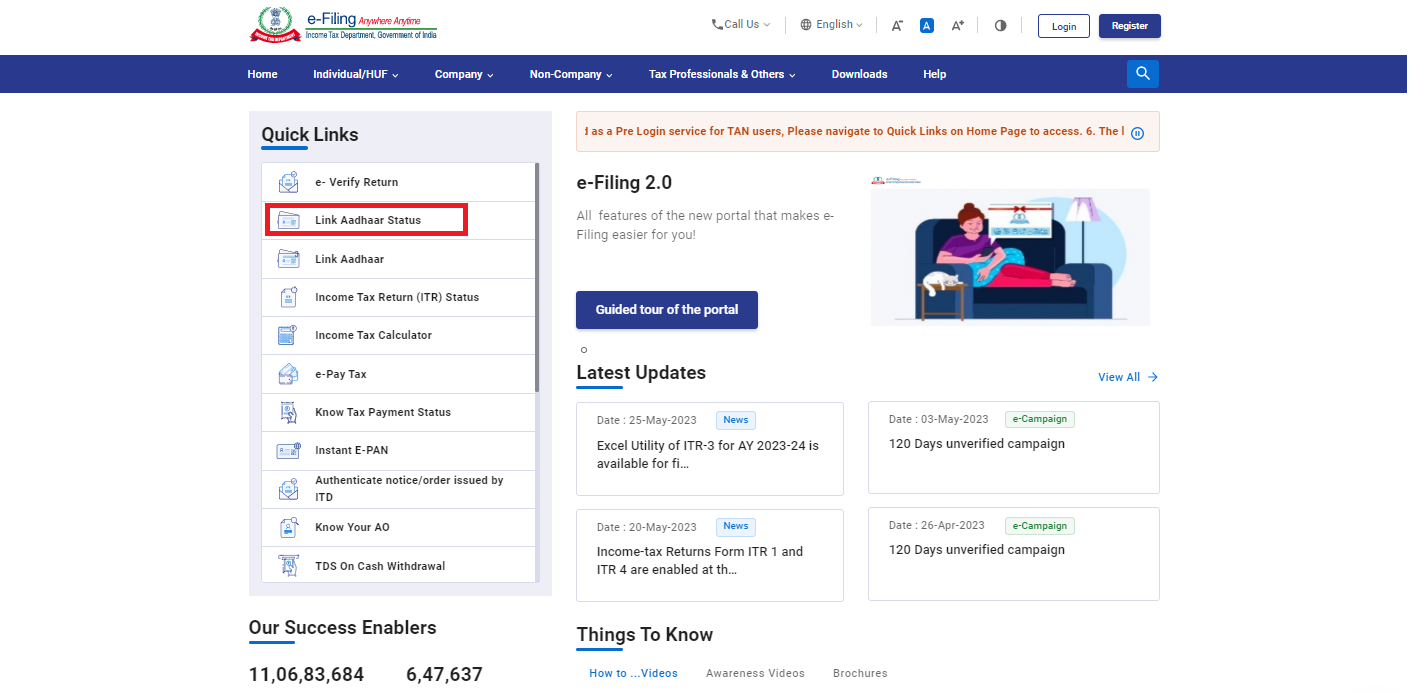This screenshot has height=693, width=1422.
Task: Start the Guided tour of the portal
Action: [x=666, y=310]
